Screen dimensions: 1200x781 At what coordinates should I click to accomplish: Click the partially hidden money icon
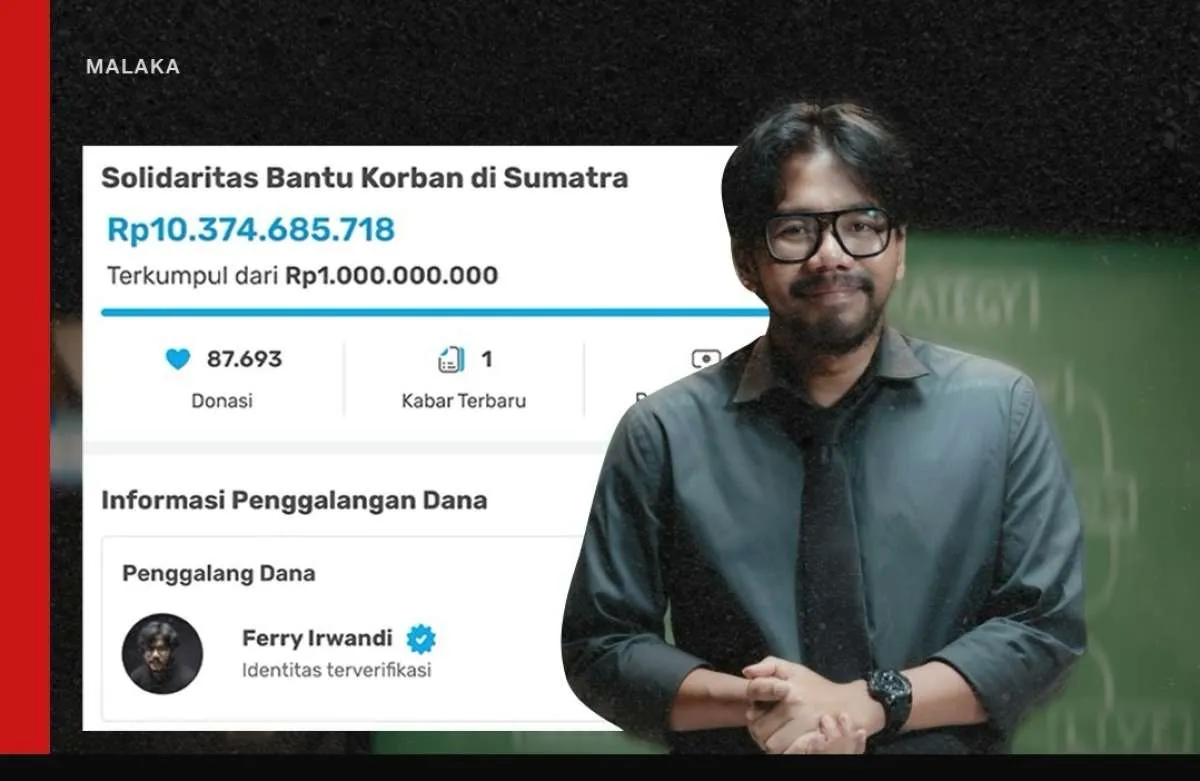tap(705, 358)
